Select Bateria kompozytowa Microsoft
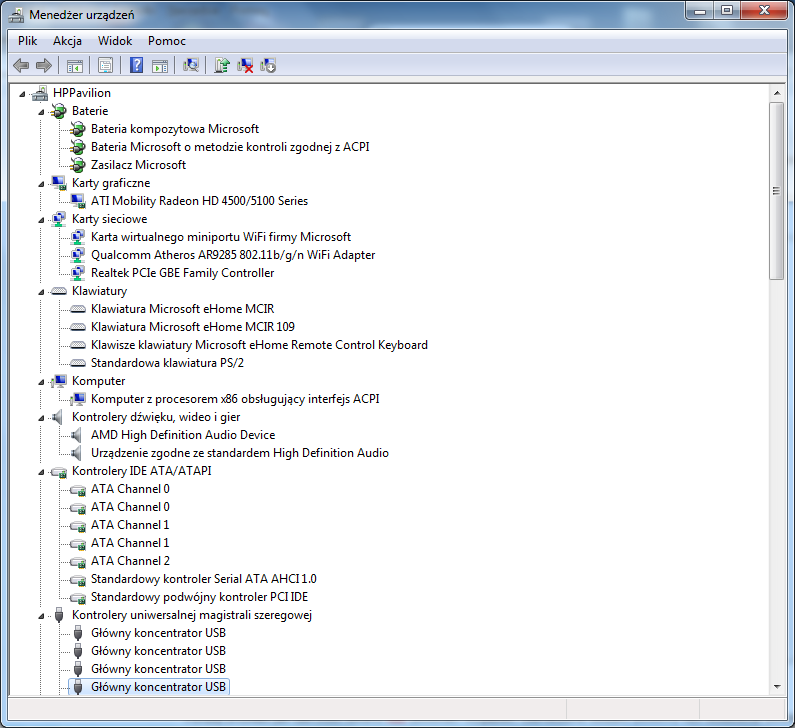The width and height of the screenshot is (795, 728). coord(175,129)
